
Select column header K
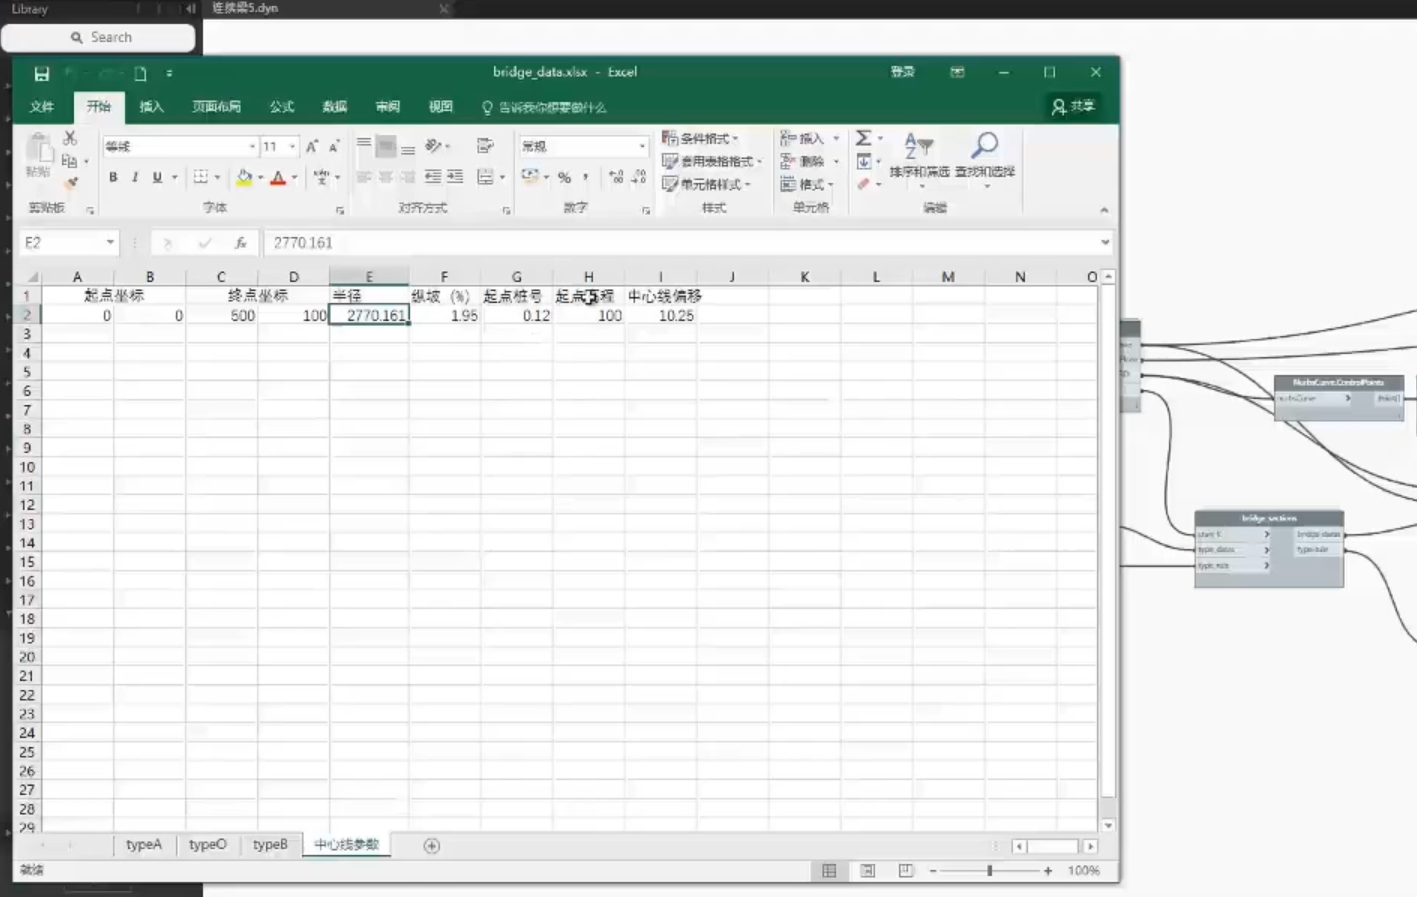tap(804, 277)
